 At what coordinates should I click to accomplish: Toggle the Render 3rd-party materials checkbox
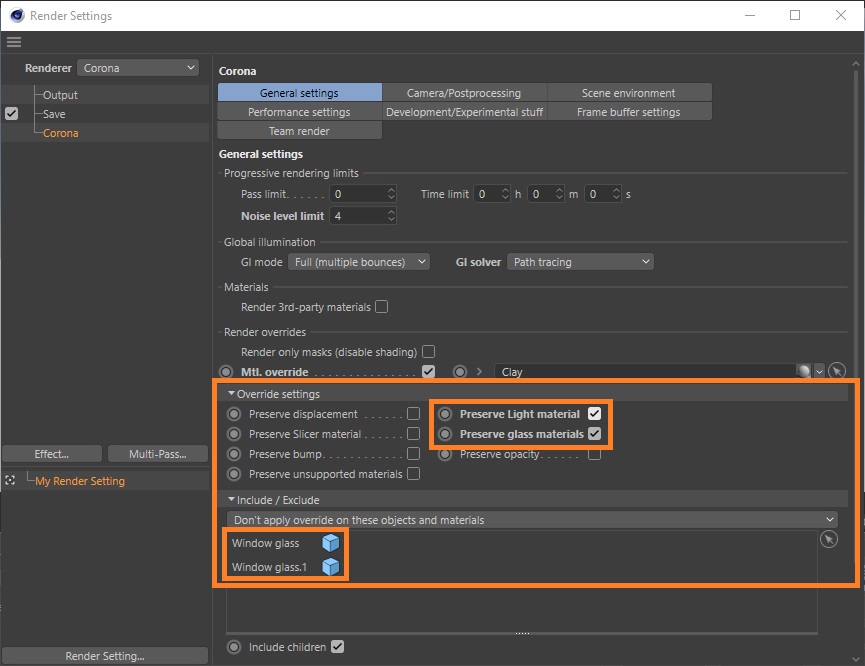pyautogui.click(x=381, y=307)
